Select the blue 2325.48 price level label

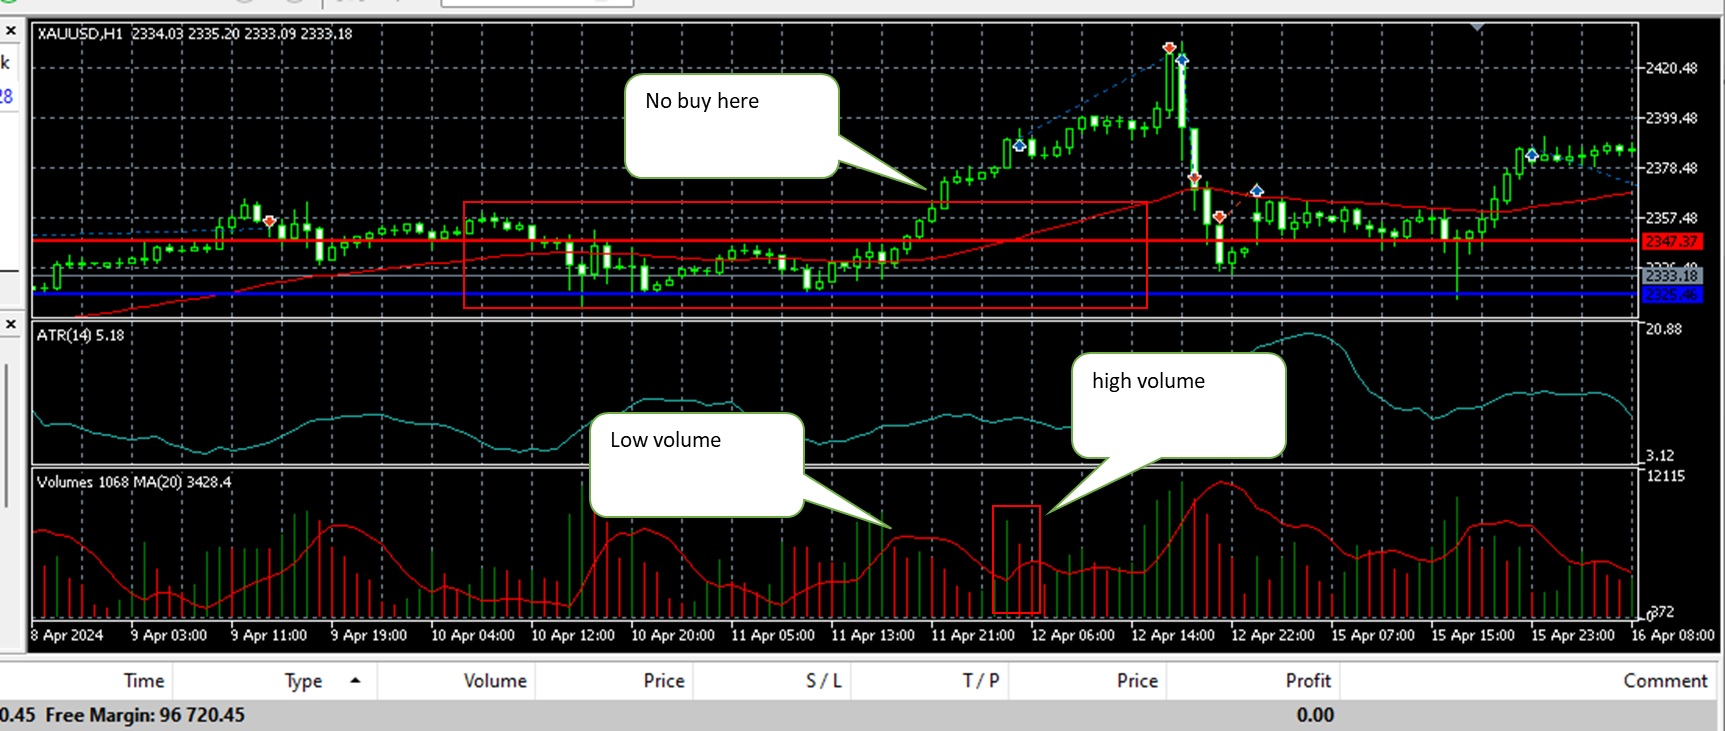click(1671, 295)
